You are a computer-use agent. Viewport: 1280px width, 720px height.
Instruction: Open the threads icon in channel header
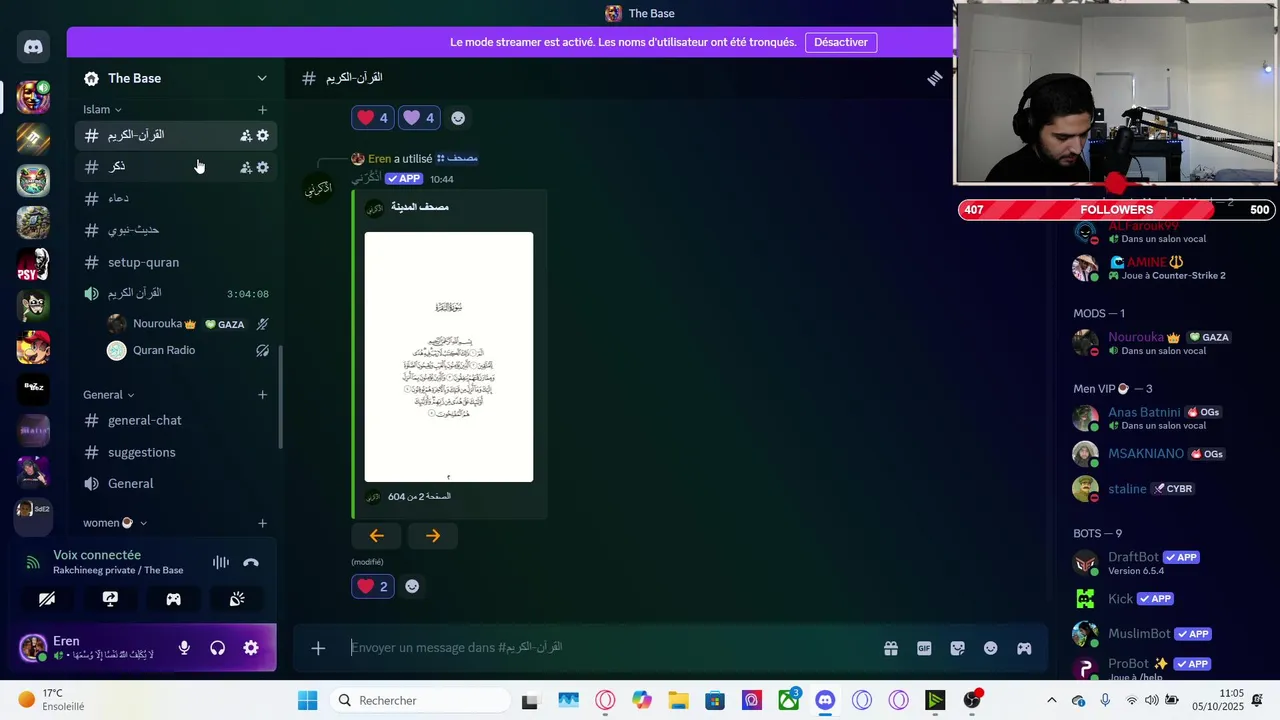934,78
